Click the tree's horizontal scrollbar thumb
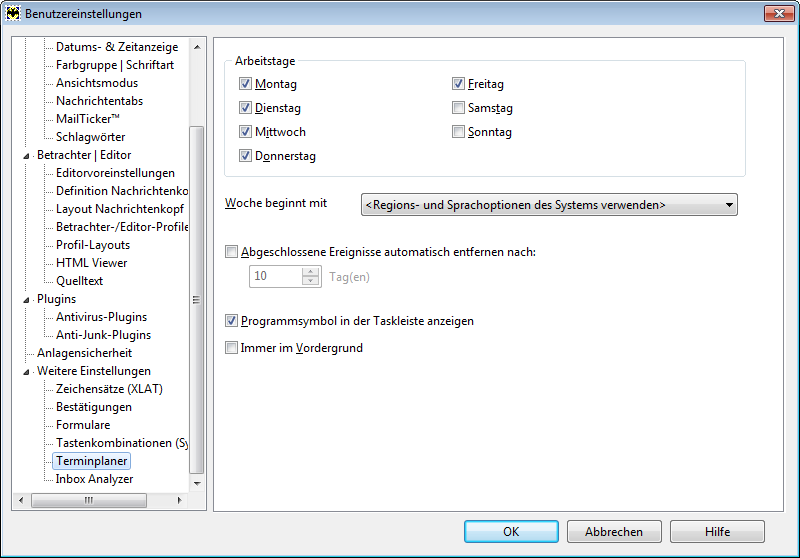The image size is (800, 558). click(89, 500)
